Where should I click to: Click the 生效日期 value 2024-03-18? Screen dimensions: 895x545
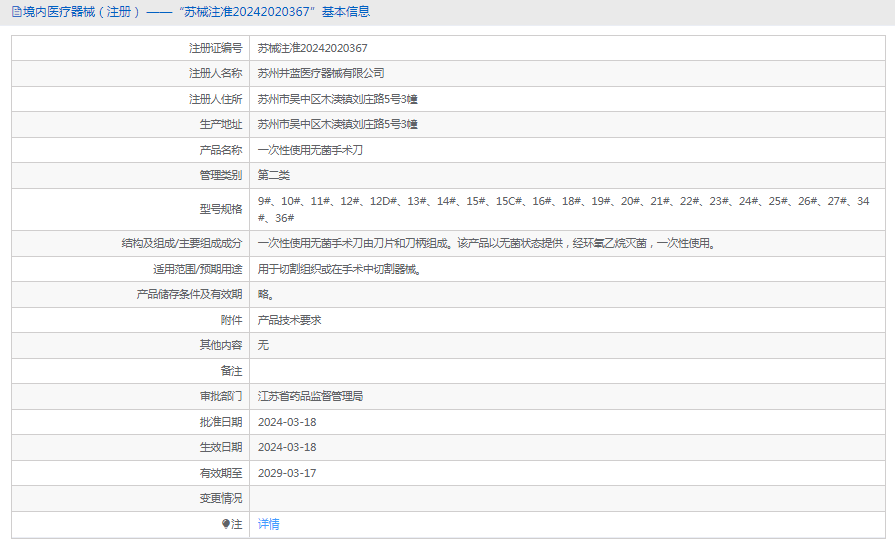pos(287,447)
